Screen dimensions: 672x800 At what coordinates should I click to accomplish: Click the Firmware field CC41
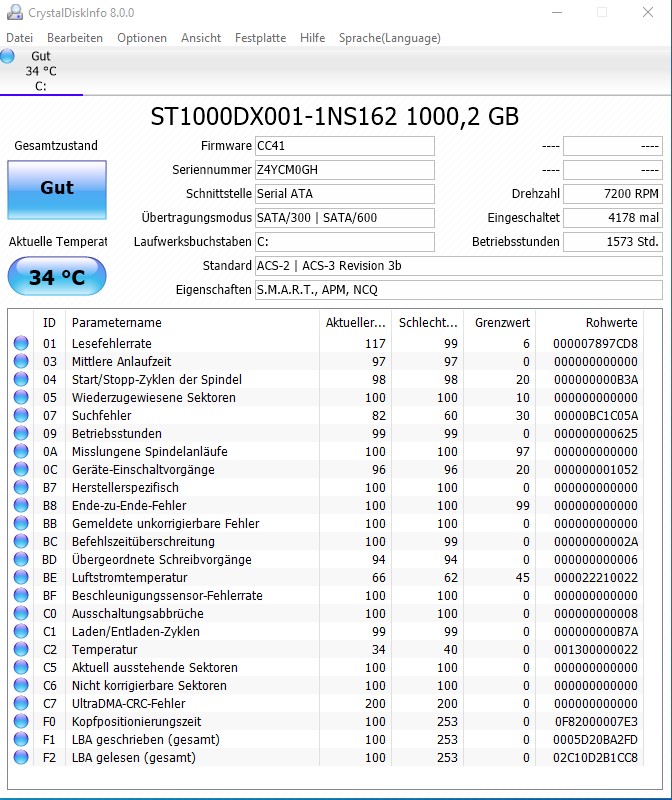(345, 146)
